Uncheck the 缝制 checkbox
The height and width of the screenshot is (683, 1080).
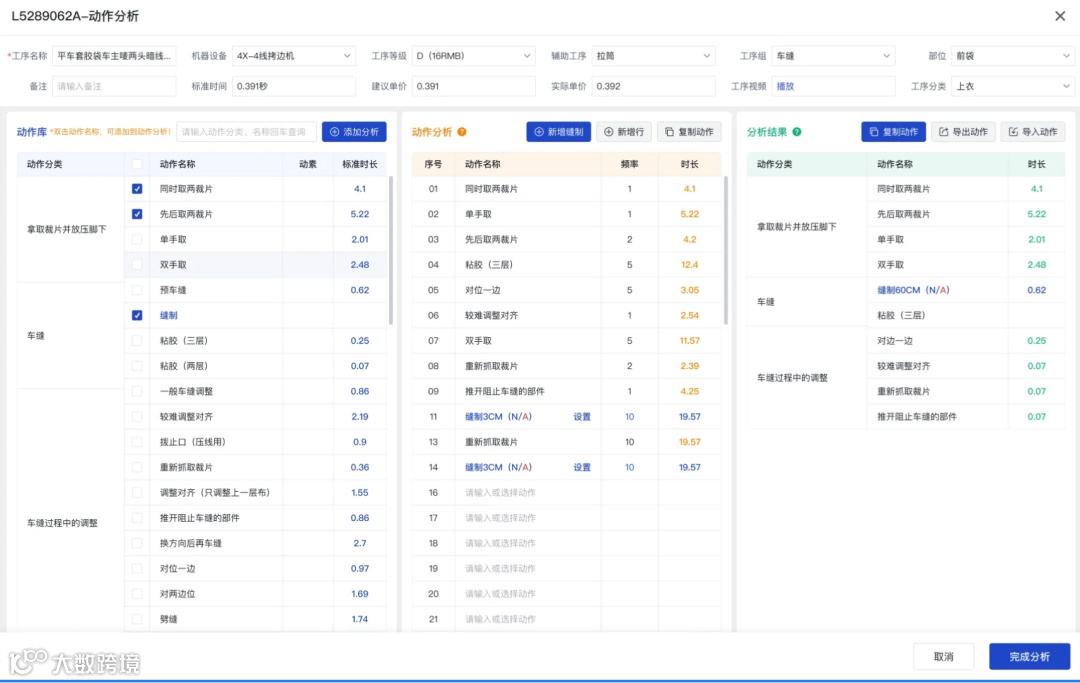point(137,315)
